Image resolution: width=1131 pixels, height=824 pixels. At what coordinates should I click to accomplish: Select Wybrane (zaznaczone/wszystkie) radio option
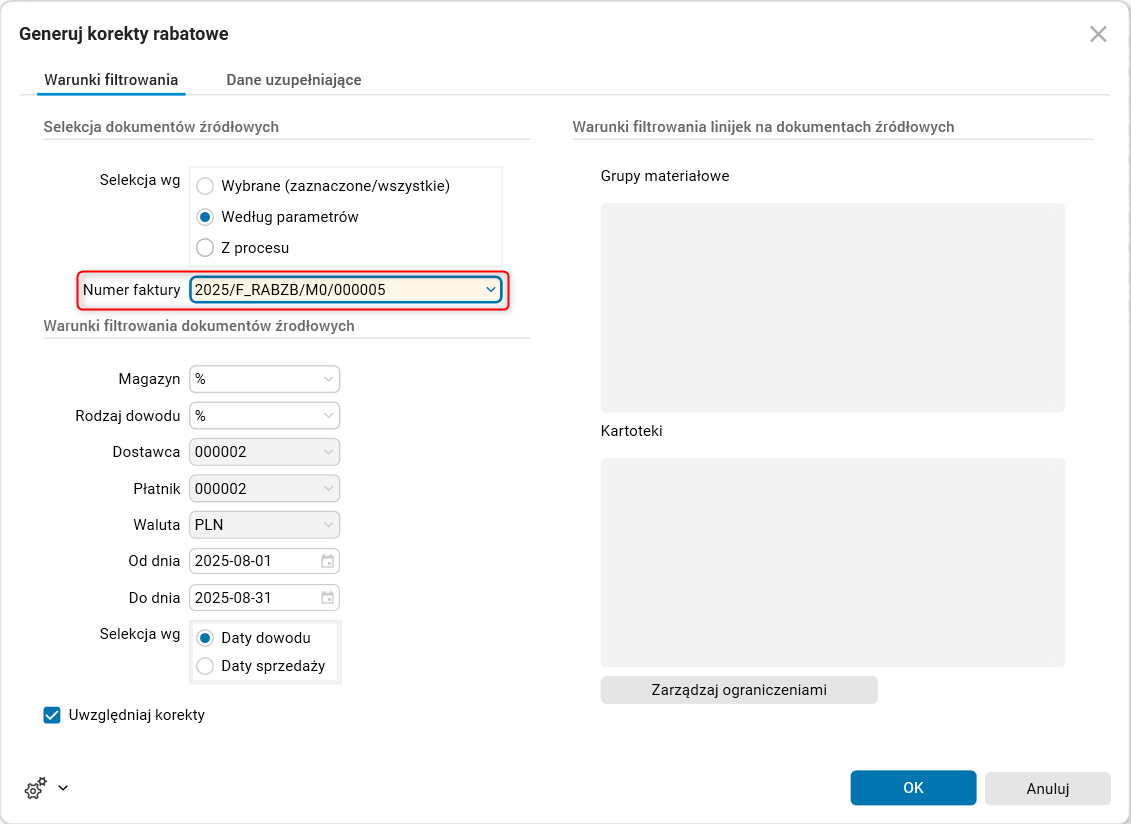tap(205, 186)
